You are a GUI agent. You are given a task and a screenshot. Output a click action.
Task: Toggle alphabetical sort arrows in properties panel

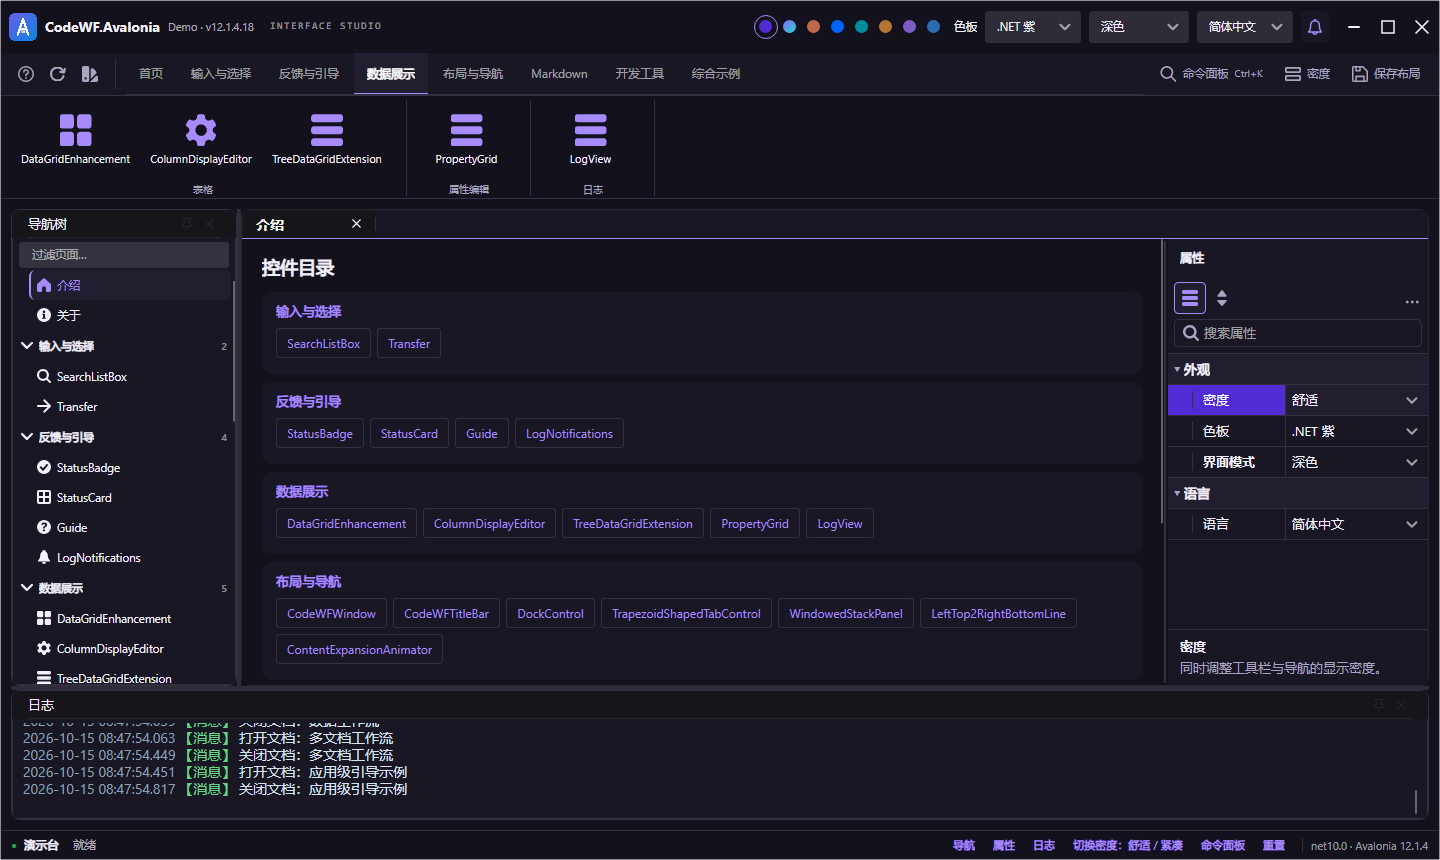click(x=1222, y=298)
